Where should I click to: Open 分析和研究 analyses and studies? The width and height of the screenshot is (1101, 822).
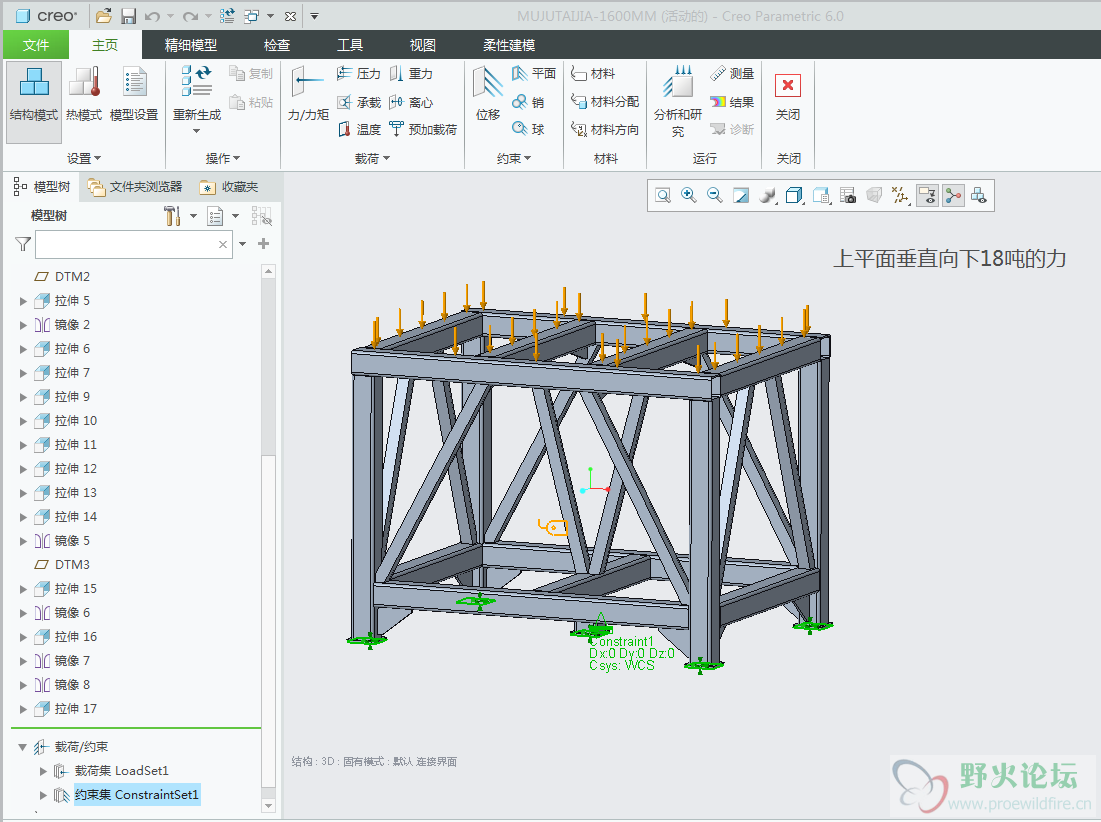pos(678,101)
